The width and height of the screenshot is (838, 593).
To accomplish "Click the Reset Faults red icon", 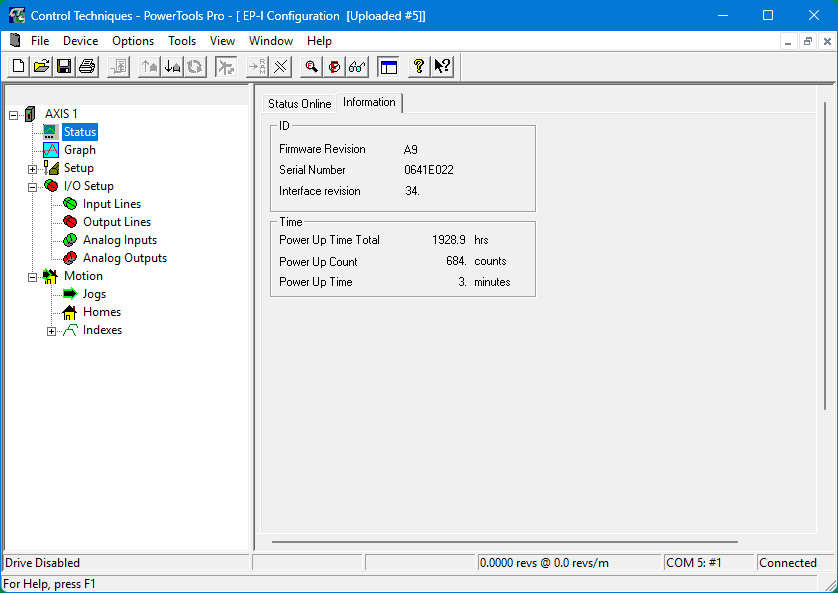I will [334, 67].
